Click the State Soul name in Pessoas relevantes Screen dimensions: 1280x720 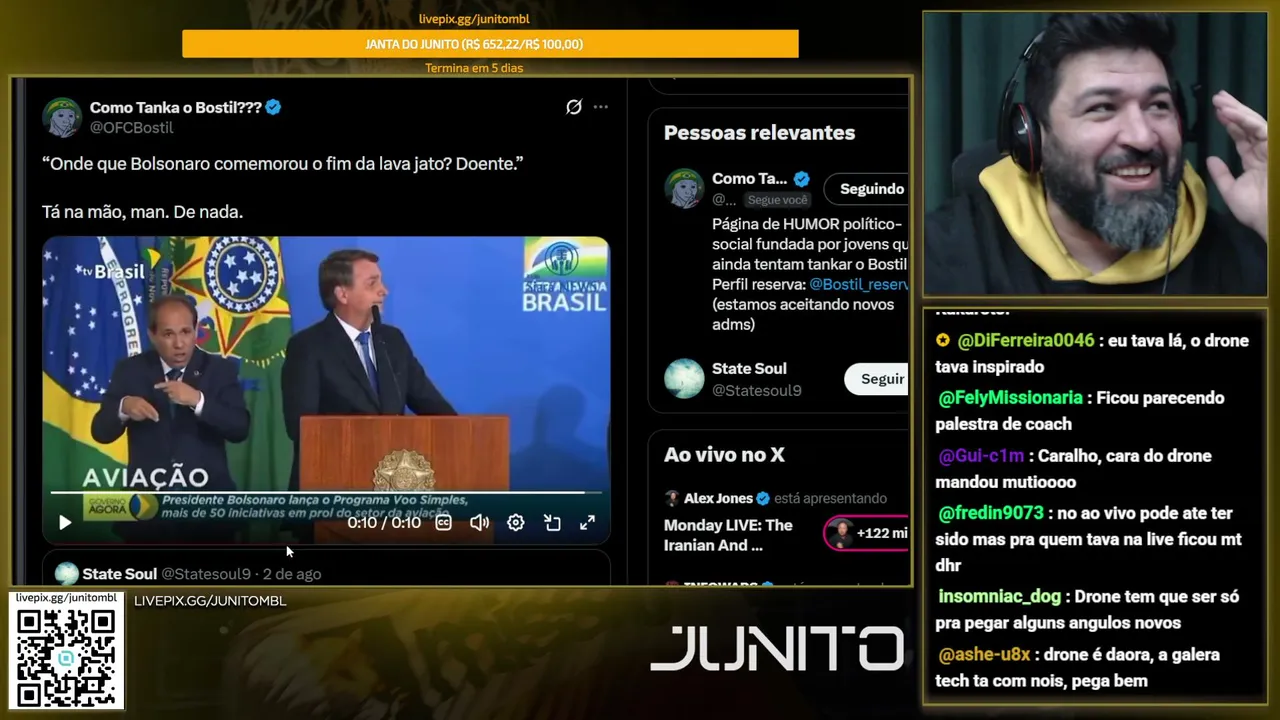[x=749, y=369]
